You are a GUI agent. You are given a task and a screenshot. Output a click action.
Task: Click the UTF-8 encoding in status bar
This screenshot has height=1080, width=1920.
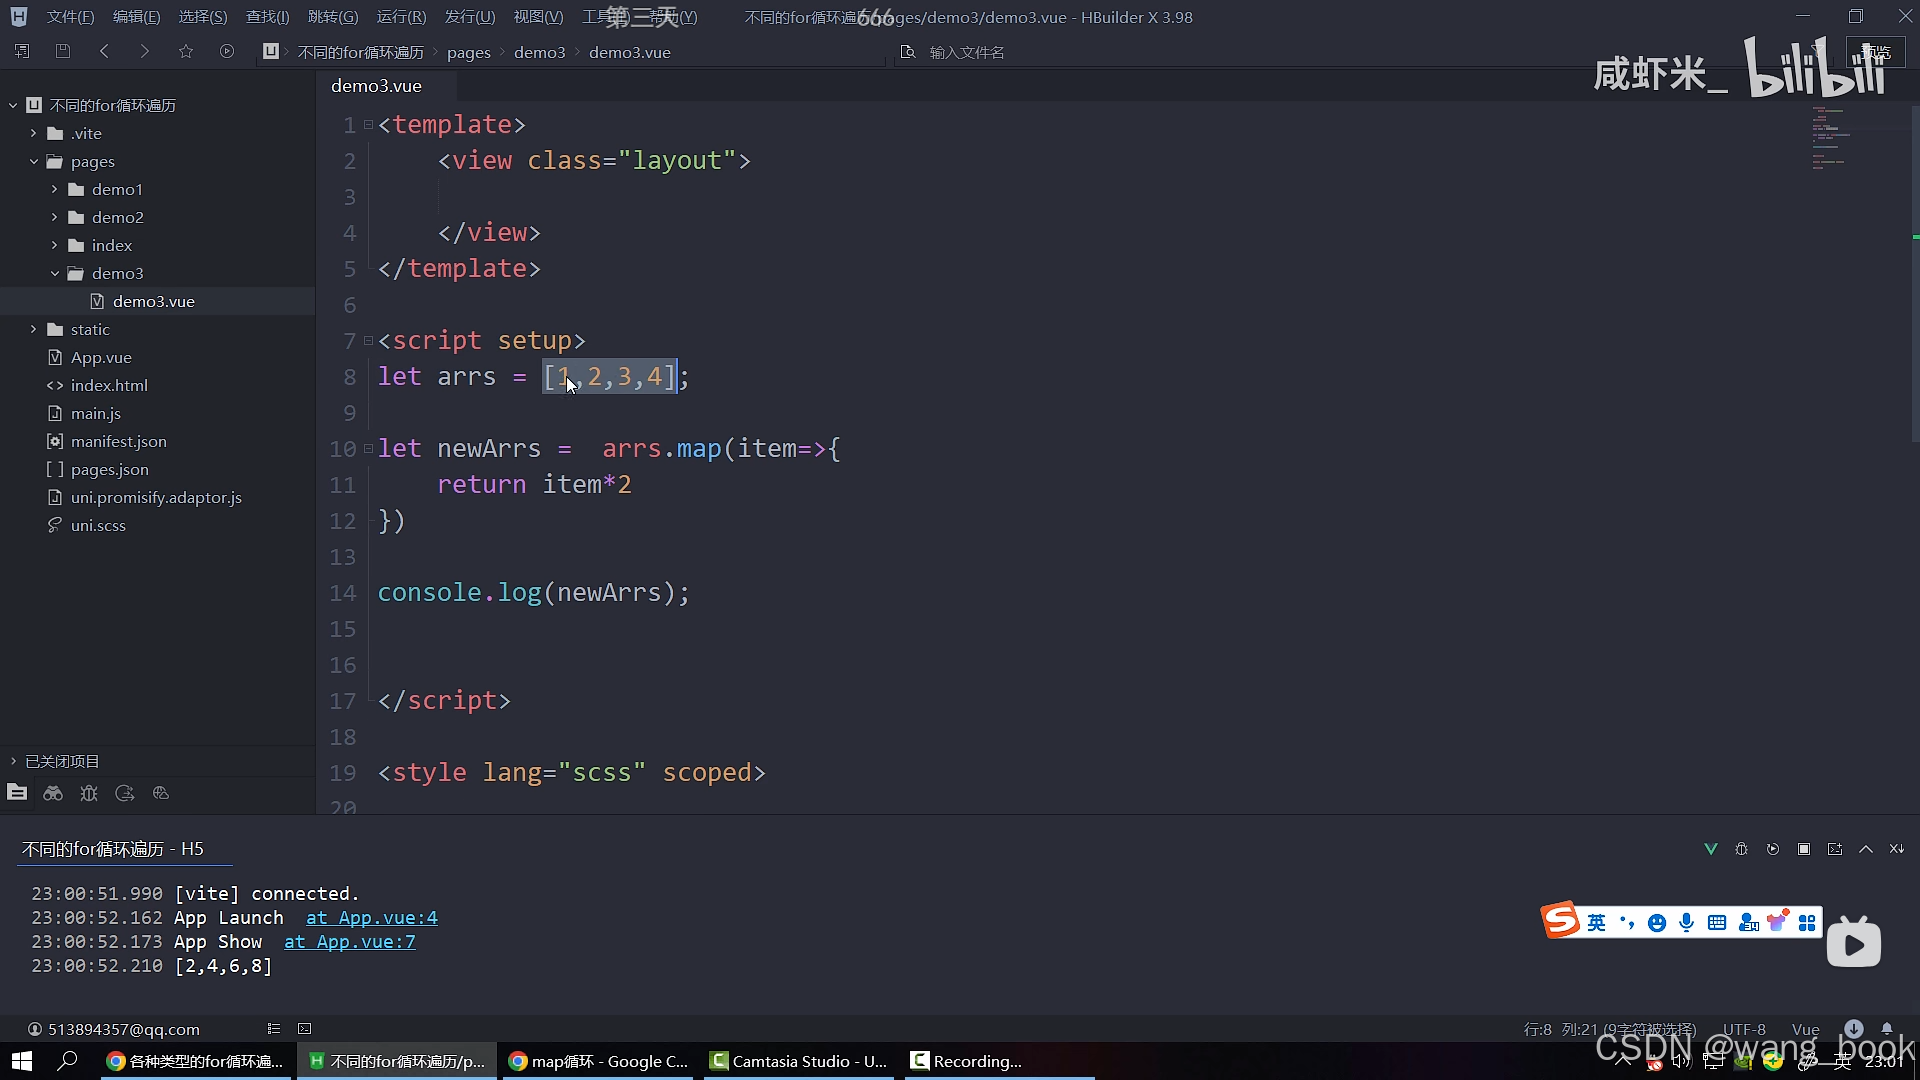coord(1744,1029)
